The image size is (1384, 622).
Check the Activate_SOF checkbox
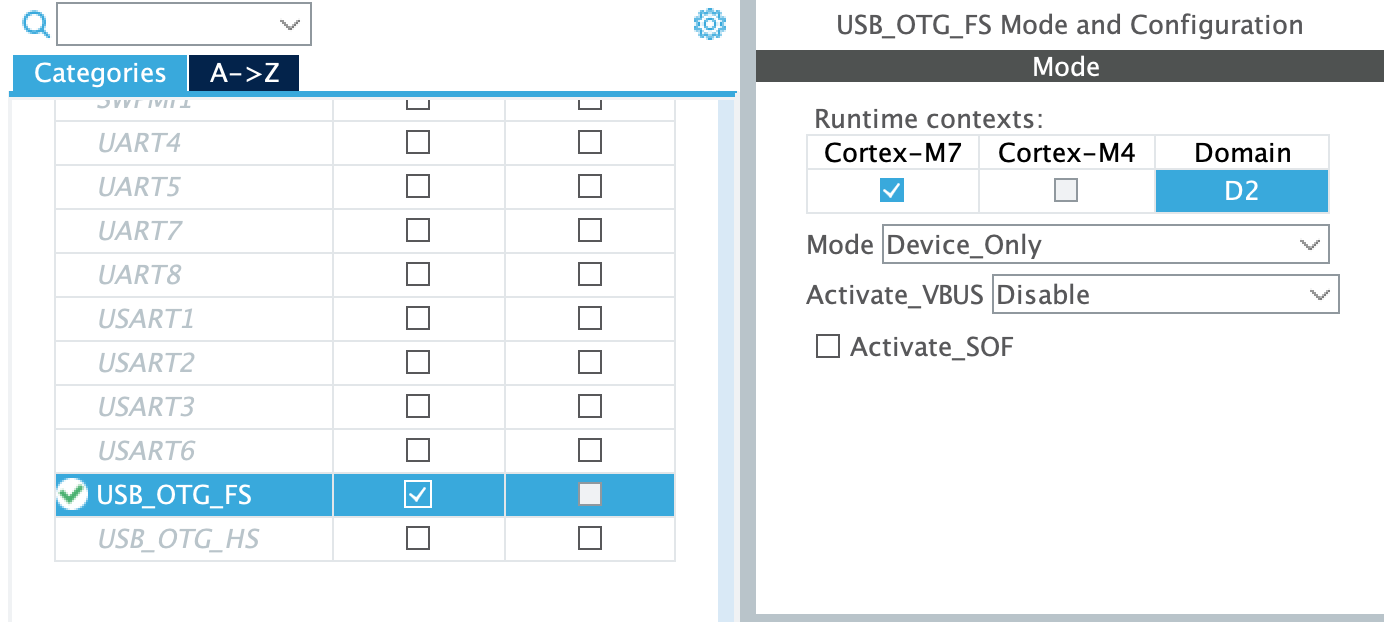(827, 346)
